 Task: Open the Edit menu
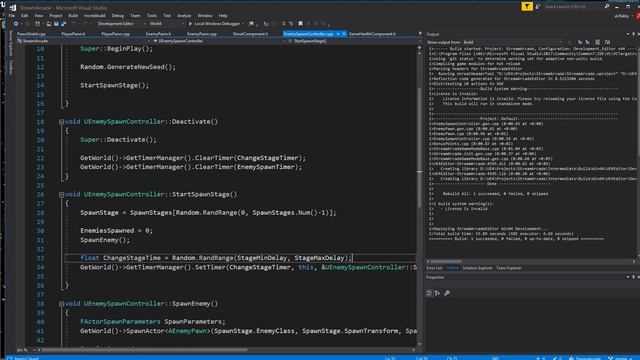tap(25, 16)
